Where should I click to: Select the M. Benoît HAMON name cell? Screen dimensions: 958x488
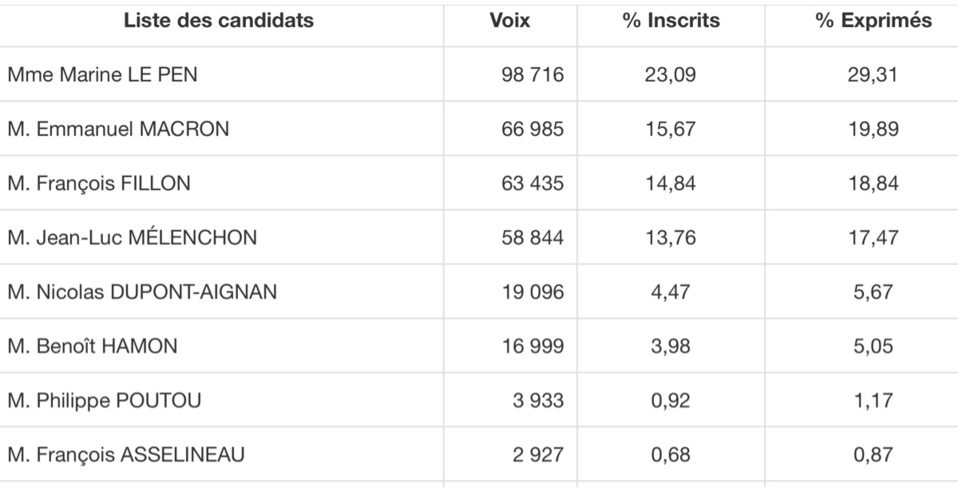tap(92, 346)
